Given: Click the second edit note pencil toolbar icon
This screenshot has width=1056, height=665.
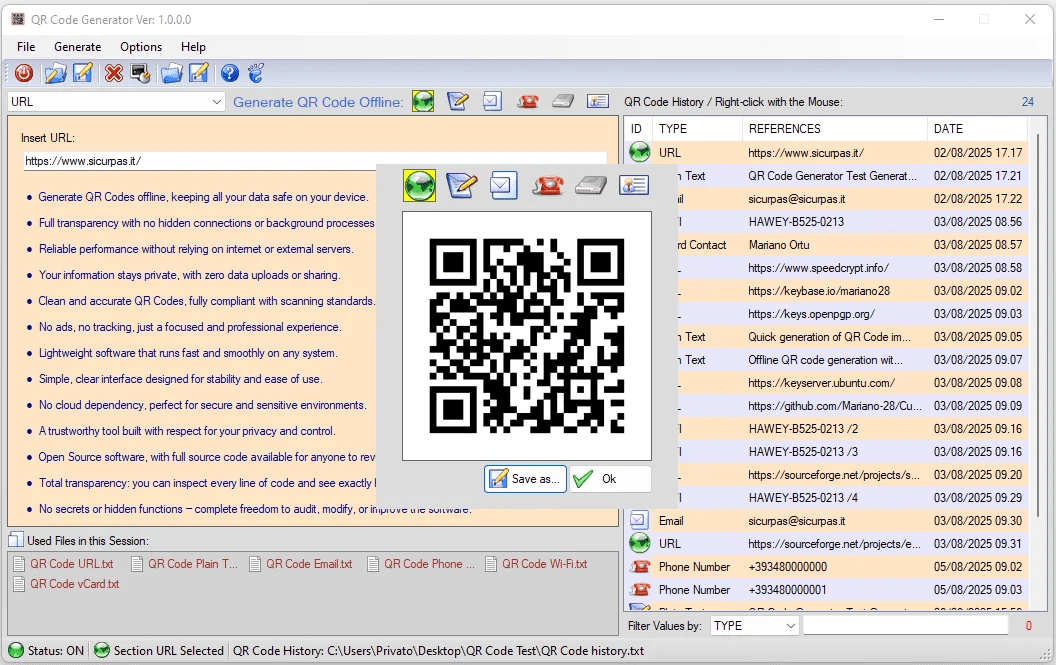Looking at the screenshot, I should [199, 73].
